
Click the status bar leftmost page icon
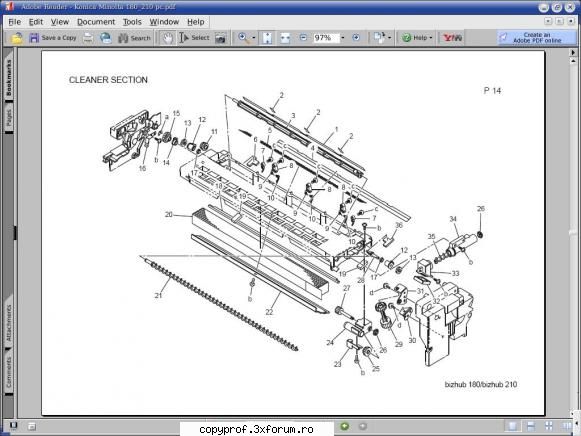point(13,426)
